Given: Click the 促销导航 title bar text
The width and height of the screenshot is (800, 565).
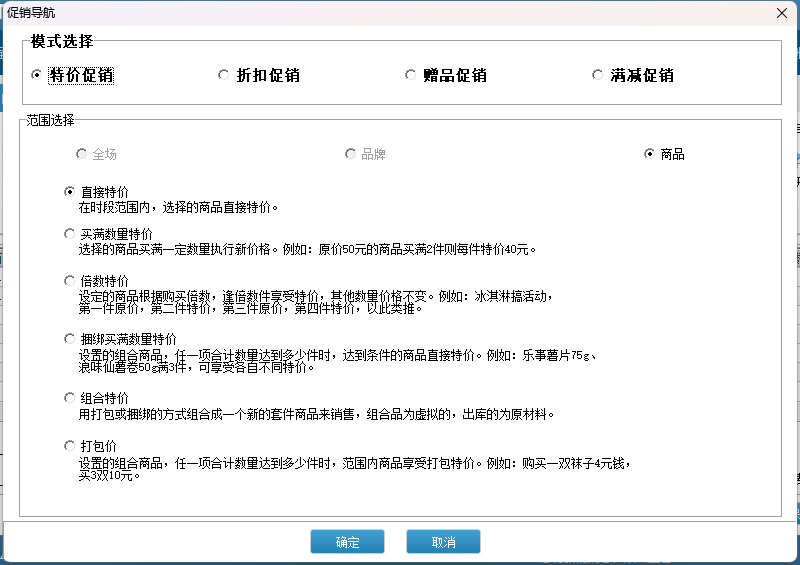Looking at the screenshot, I should 33,12.
